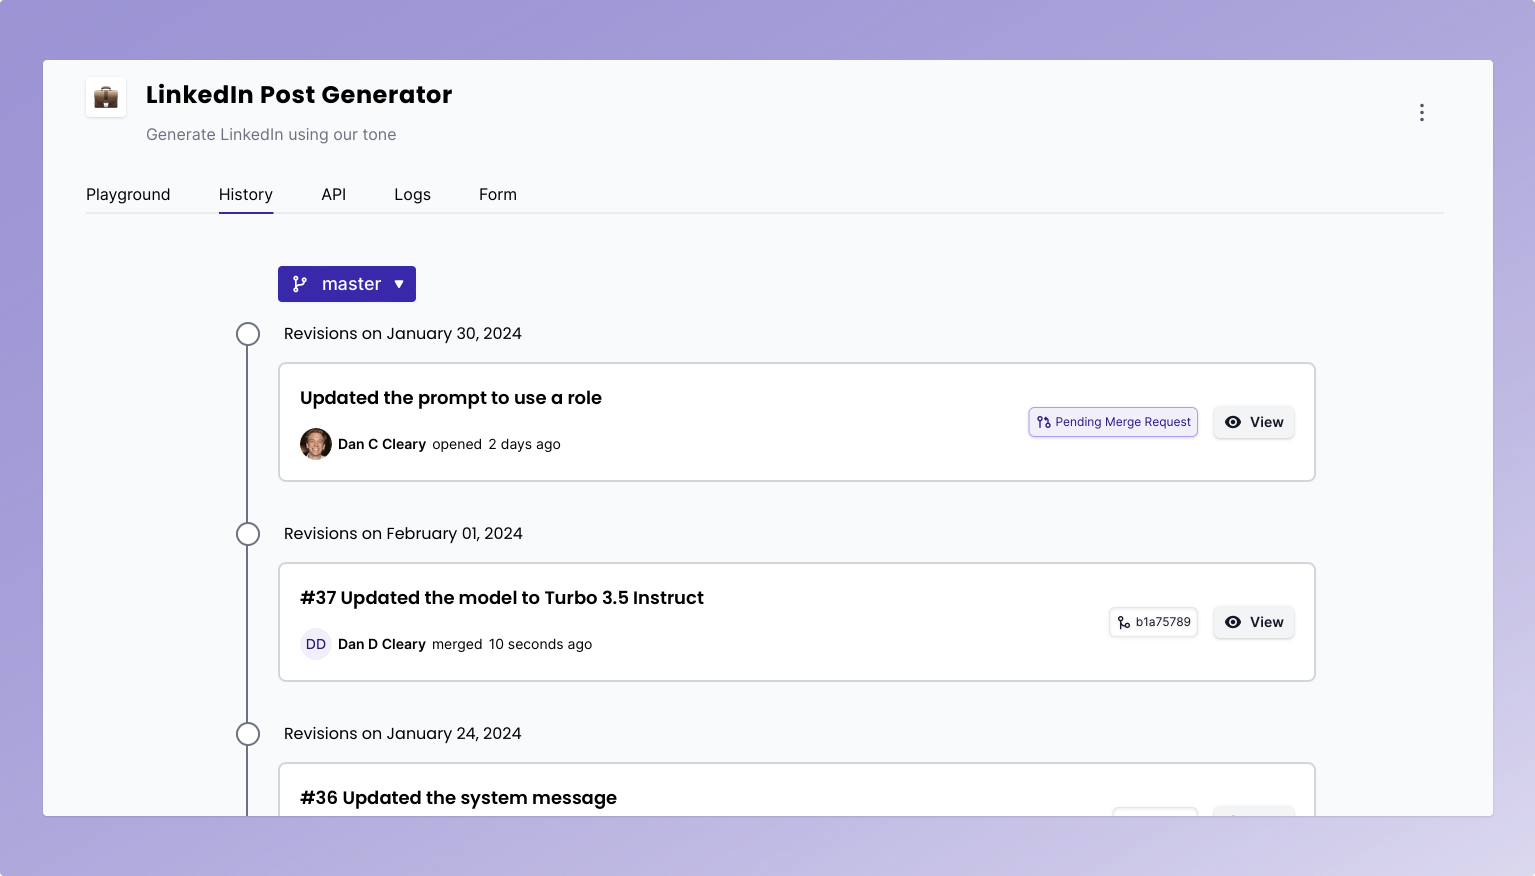This screenshot has width=1535, height=876.
Task: Open '#36 Updated the system message' title
Action: click(x=458, y=798)
